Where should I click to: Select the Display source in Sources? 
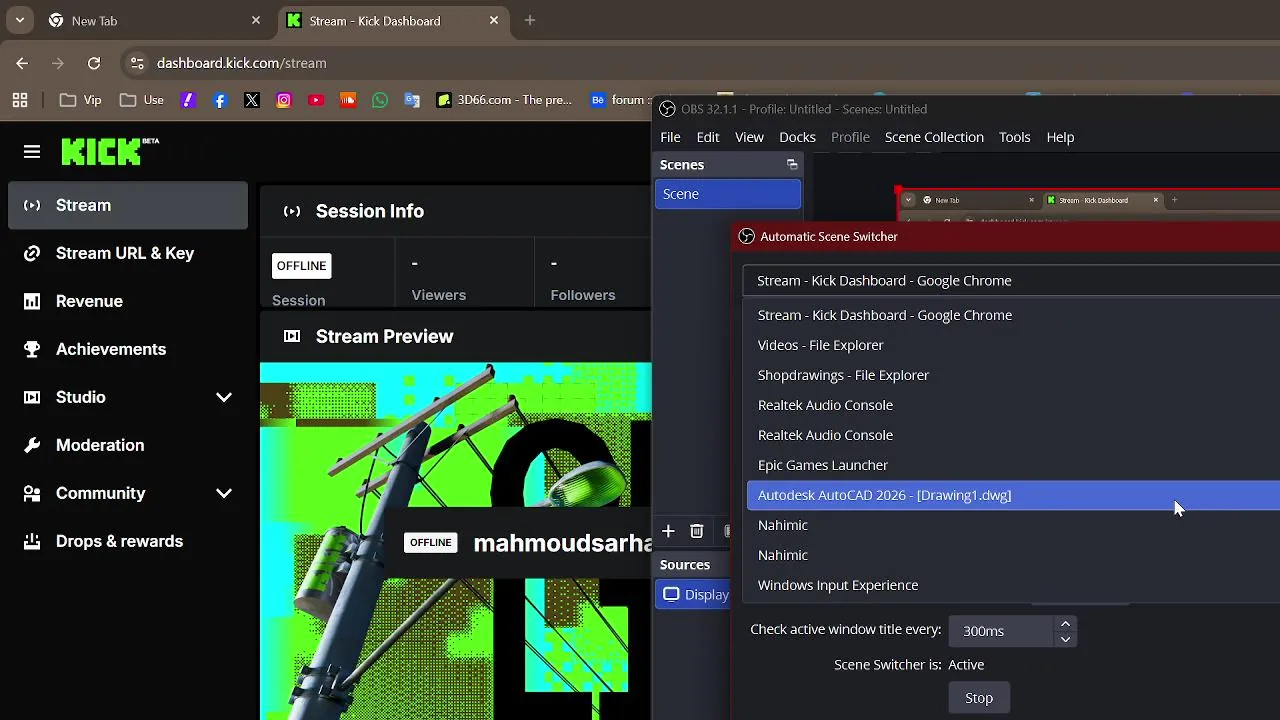pos(693,594)
